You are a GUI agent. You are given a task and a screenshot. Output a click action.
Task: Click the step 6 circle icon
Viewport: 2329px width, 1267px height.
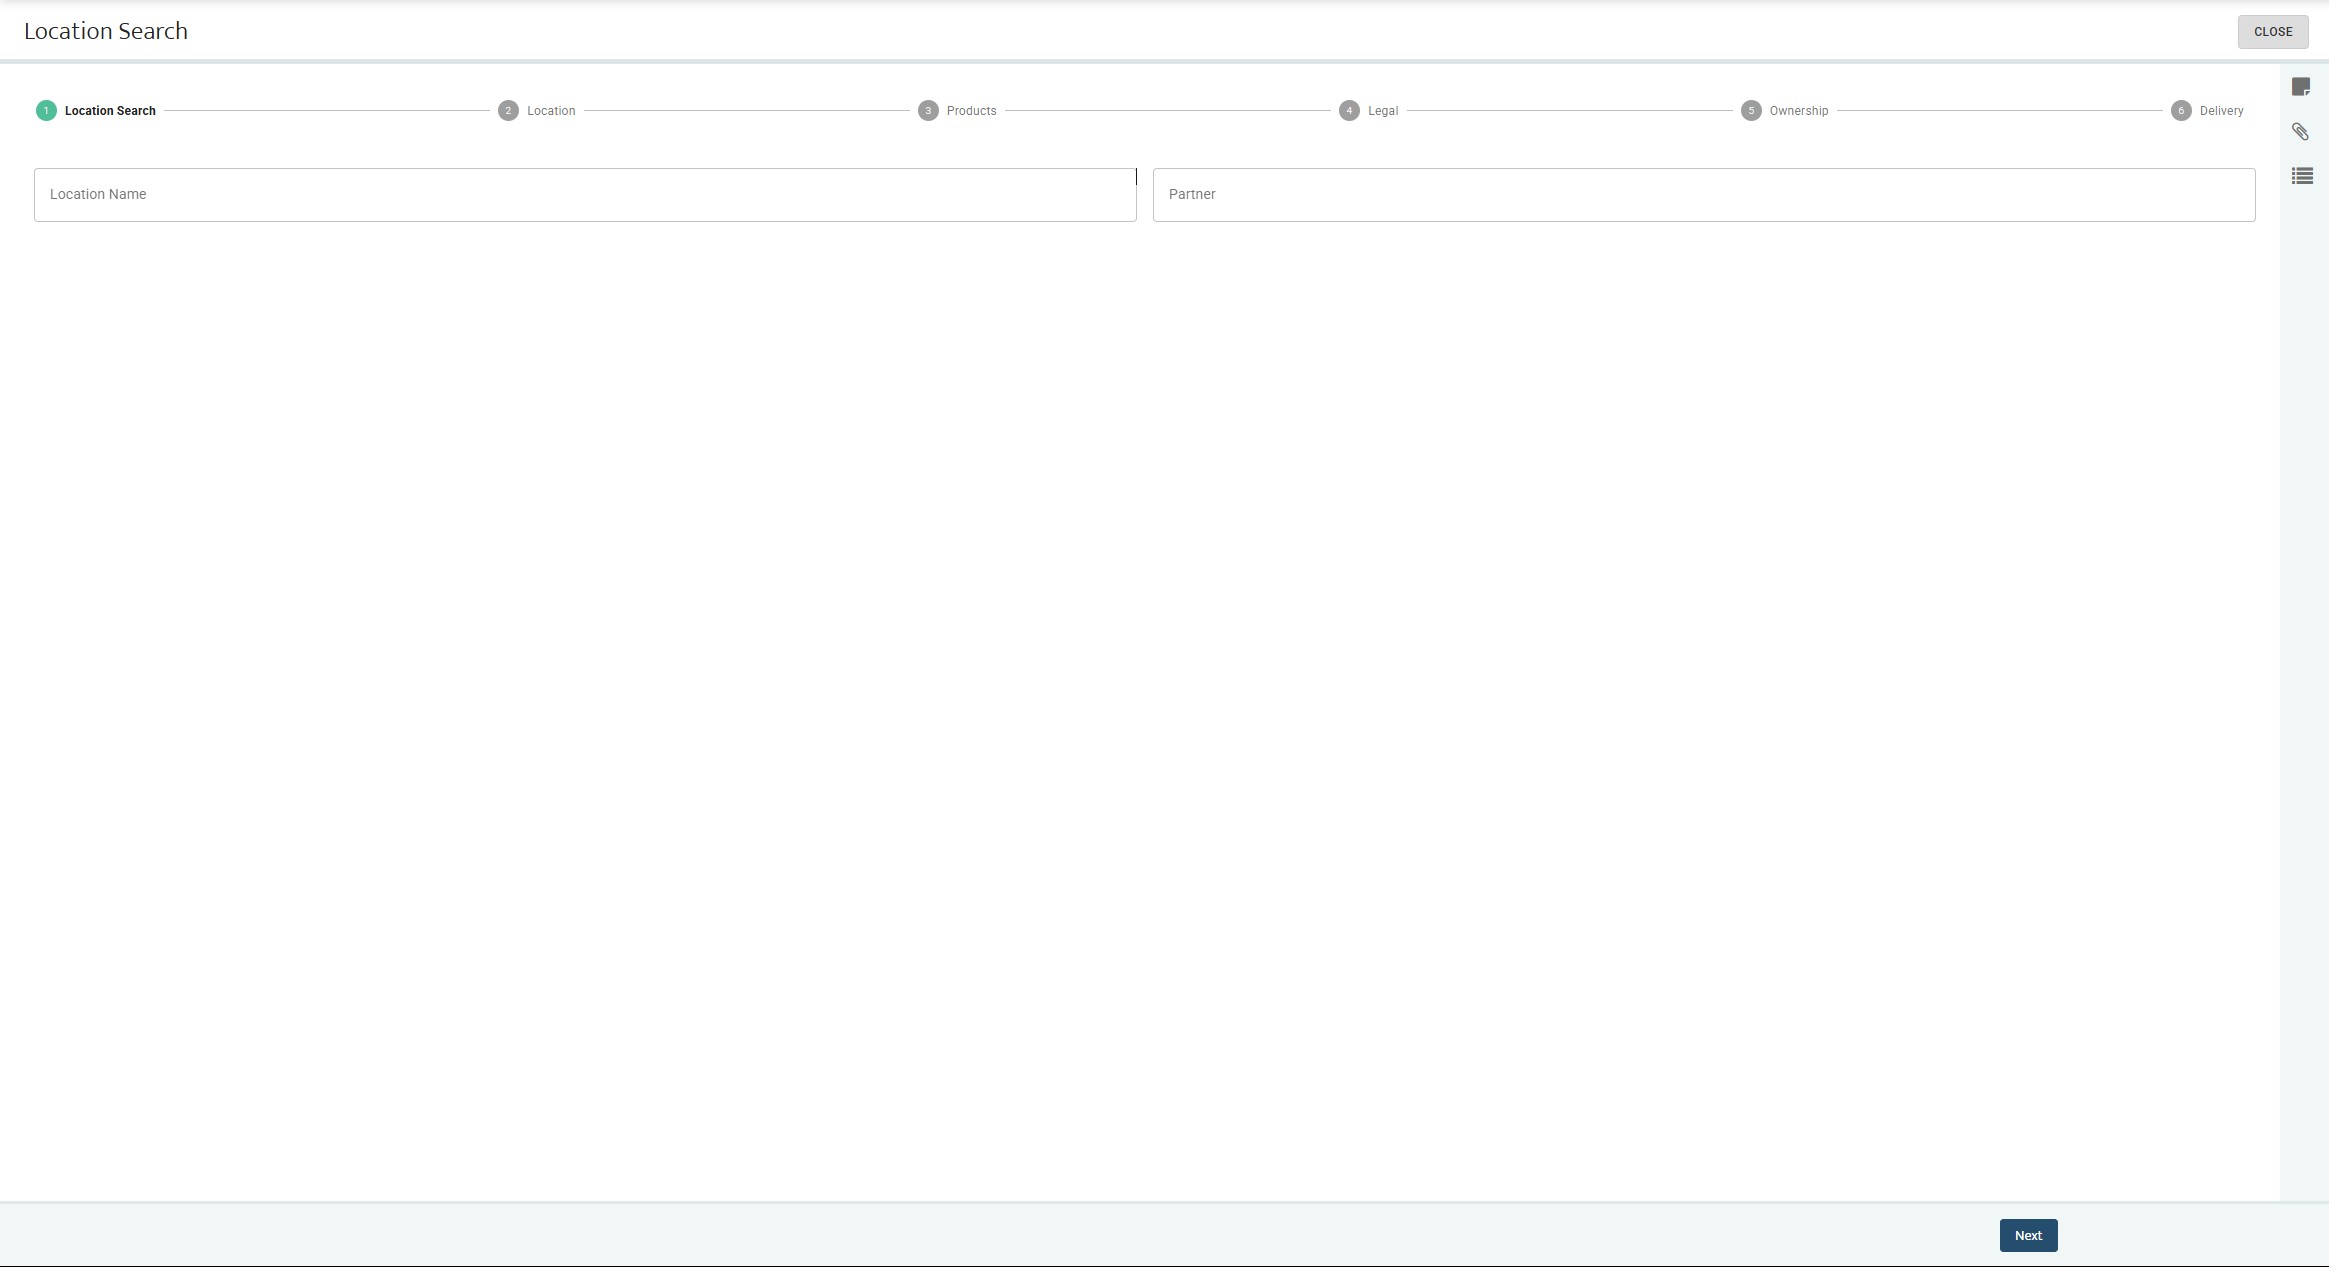(x=2181, y=111)
